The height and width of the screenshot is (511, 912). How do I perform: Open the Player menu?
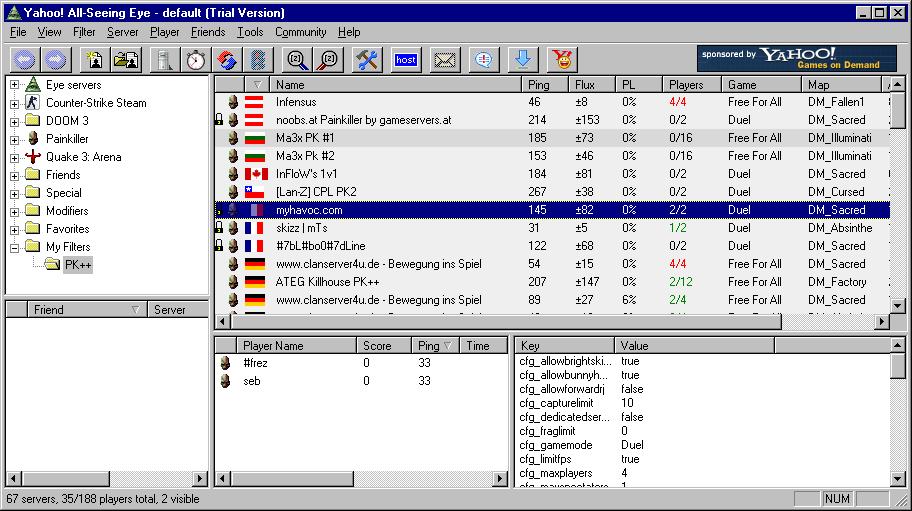(x=165, y=32)
